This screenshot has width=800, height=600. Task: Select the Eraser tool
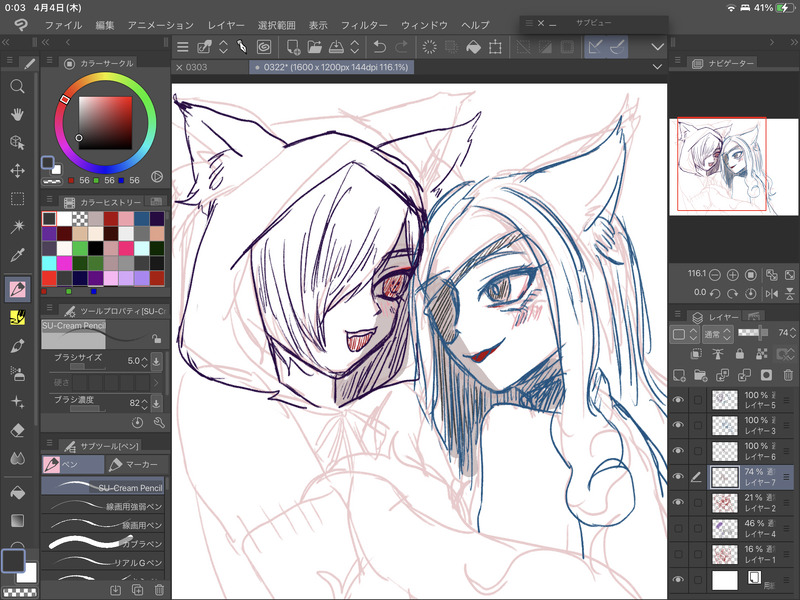[17, 430]
